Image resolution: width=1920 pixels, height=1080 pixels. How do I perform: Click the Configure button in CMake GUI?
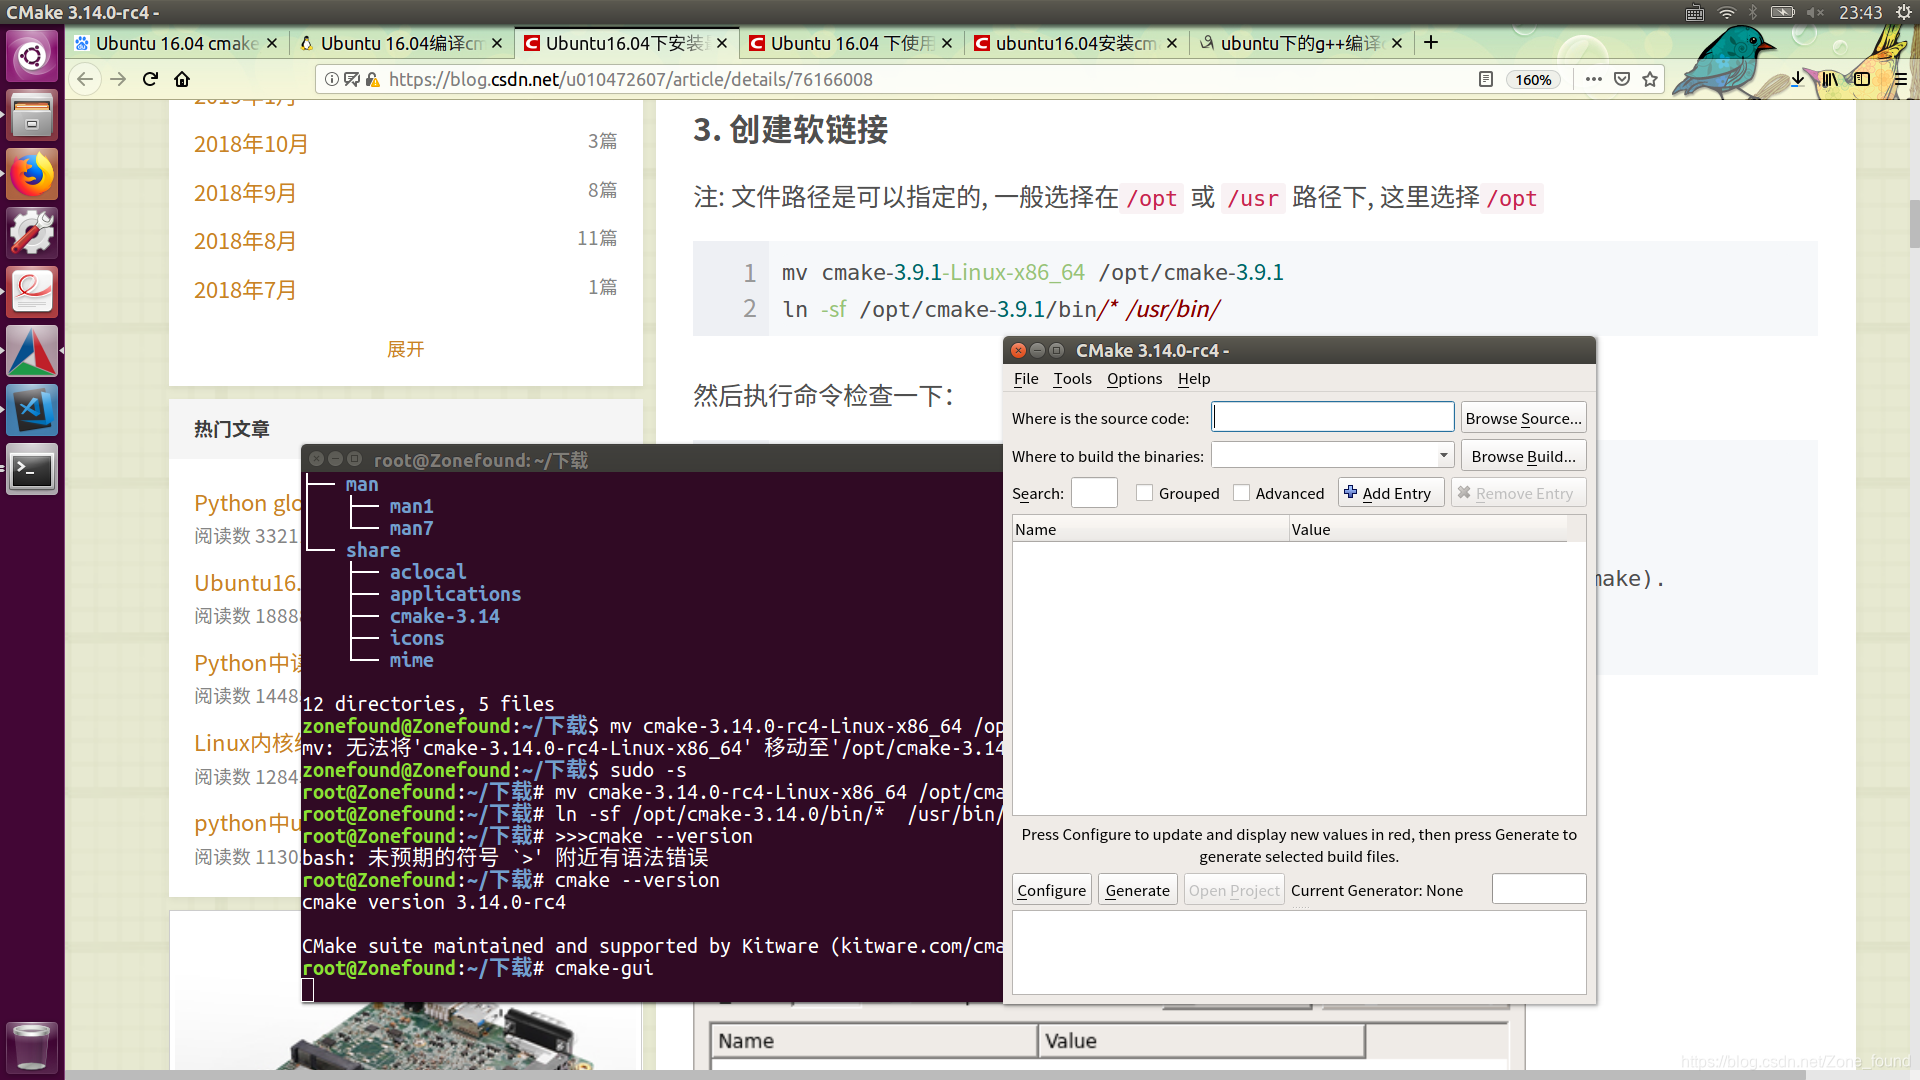pyautogui.click(x=1051, y=890)
